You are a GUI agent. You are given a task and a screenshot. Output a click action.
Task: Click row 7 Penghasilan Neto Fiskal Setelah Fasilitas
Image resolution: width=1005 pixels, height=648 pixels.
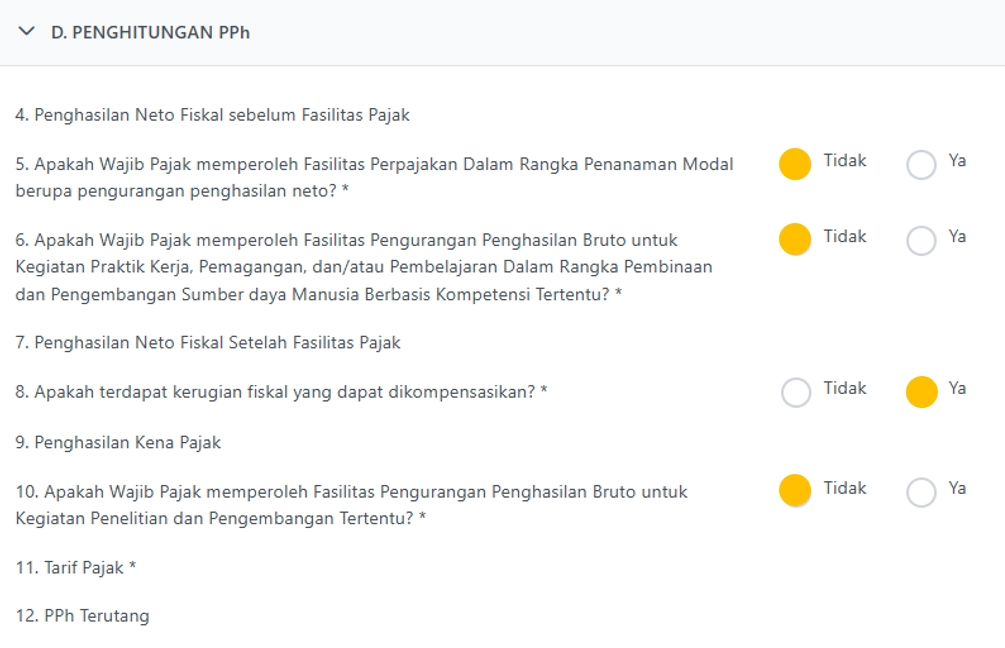208,343
